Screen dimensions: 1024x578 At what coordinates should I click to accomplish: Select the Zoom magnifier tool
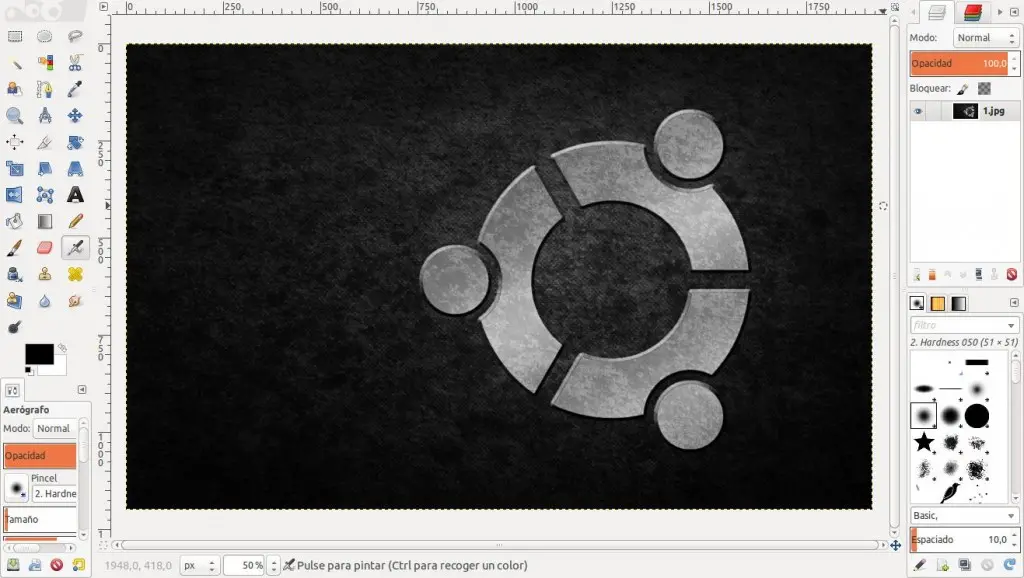(14, 116)
